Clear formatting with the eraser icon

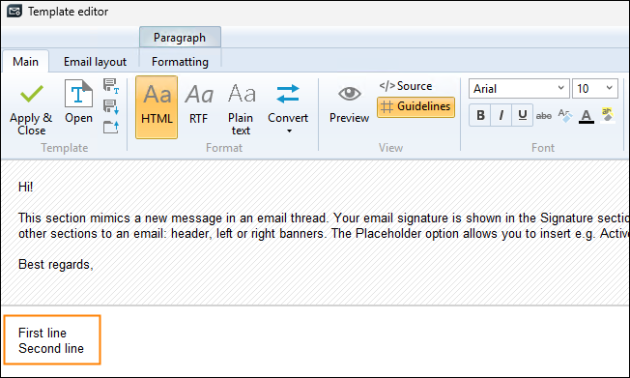pos(565,116)
